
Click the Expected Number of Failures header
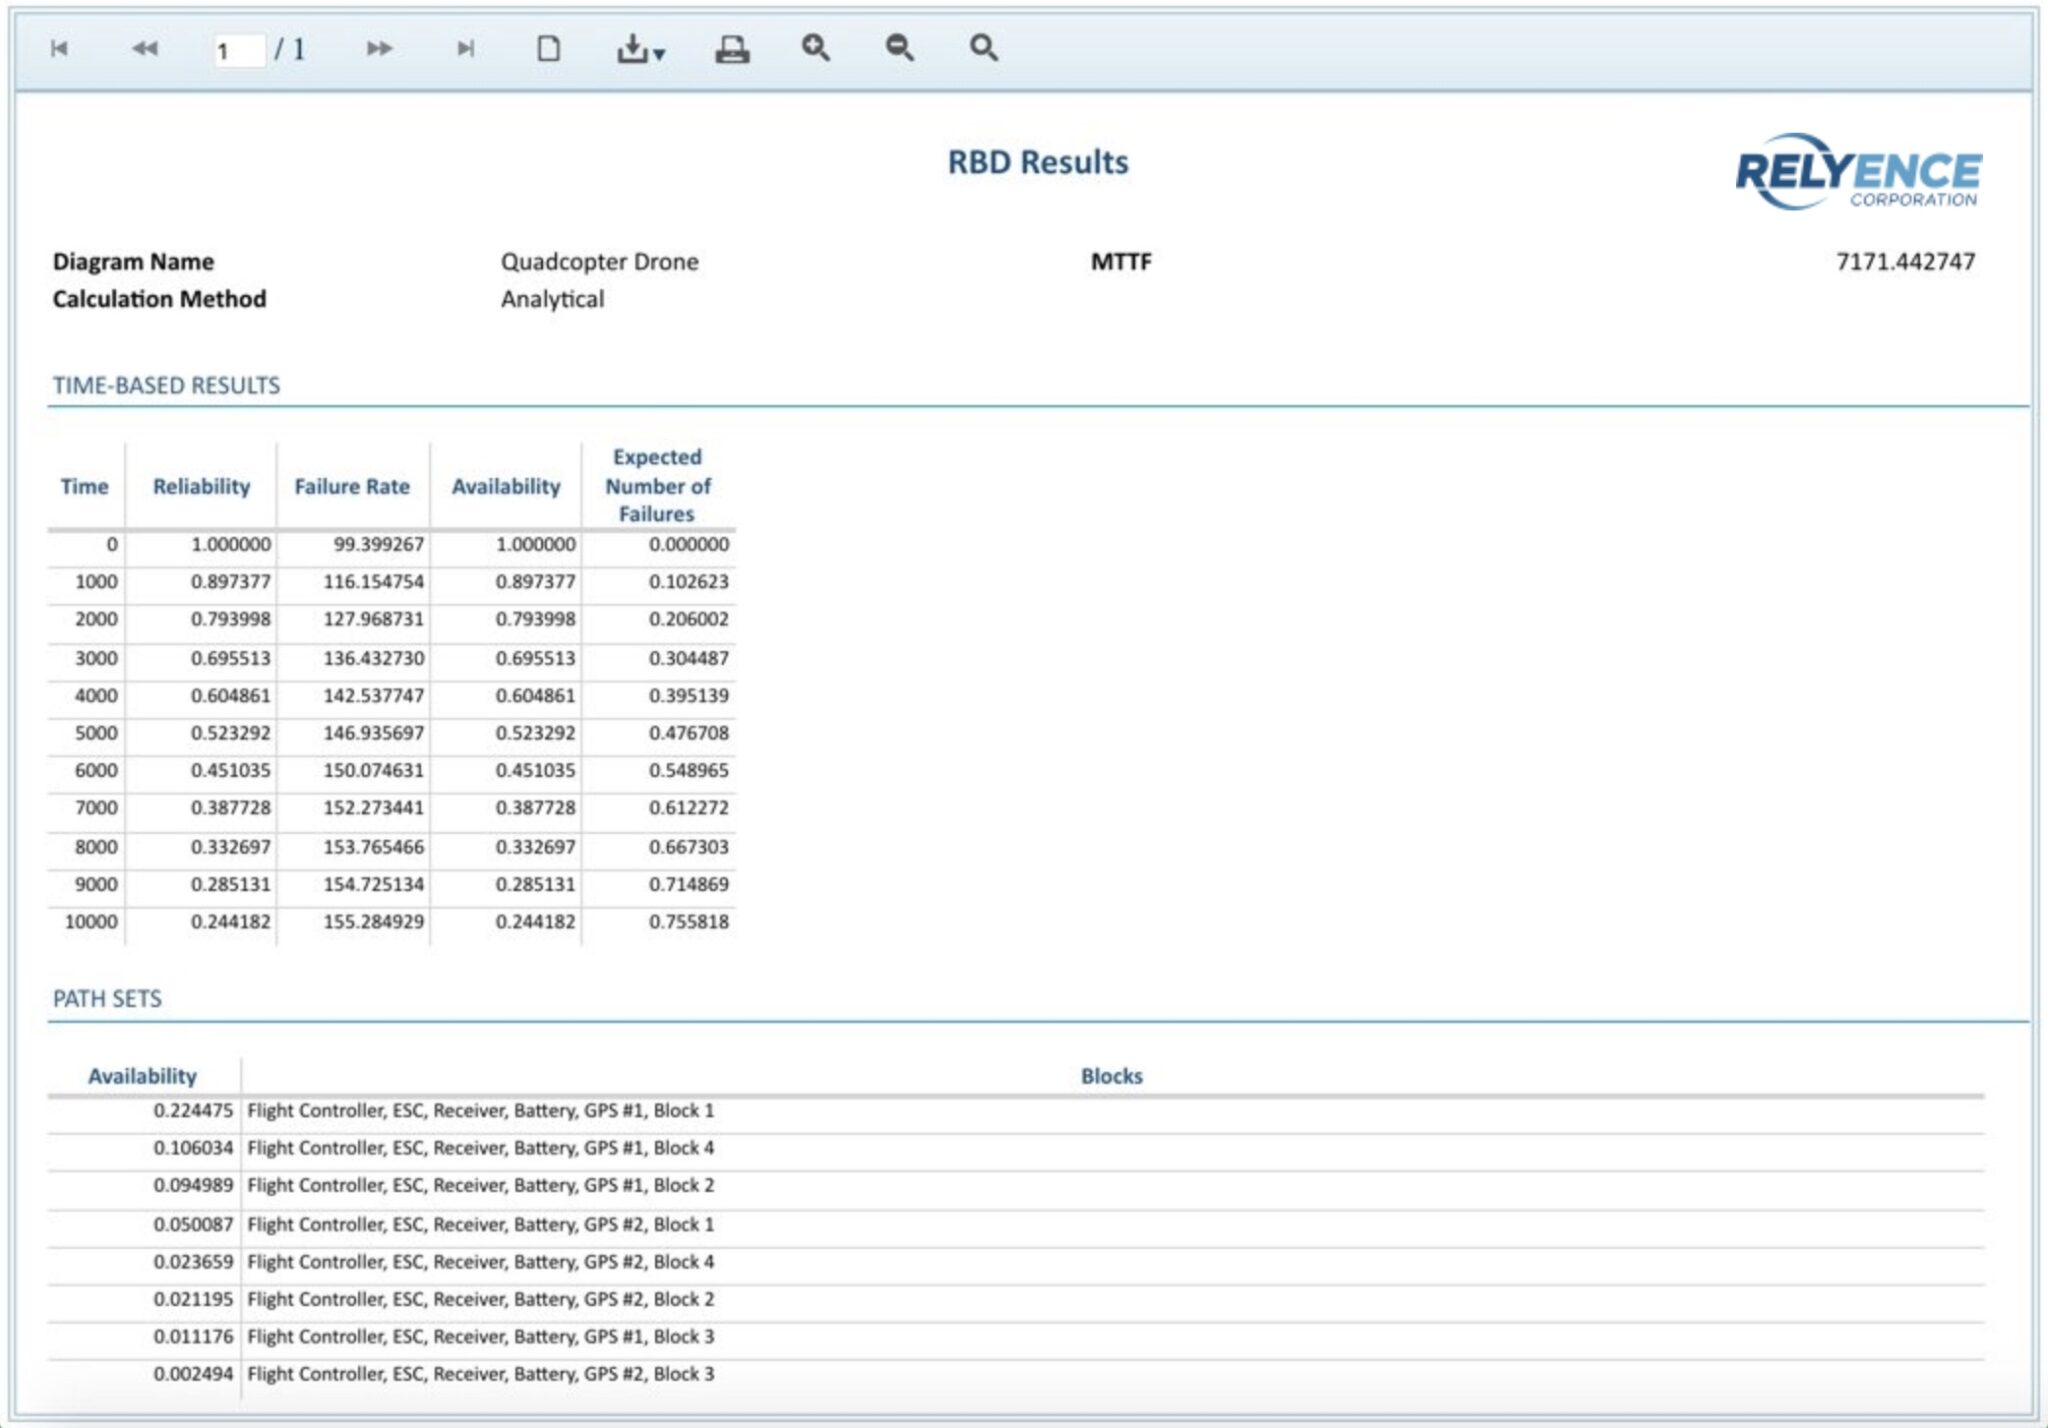656,487
